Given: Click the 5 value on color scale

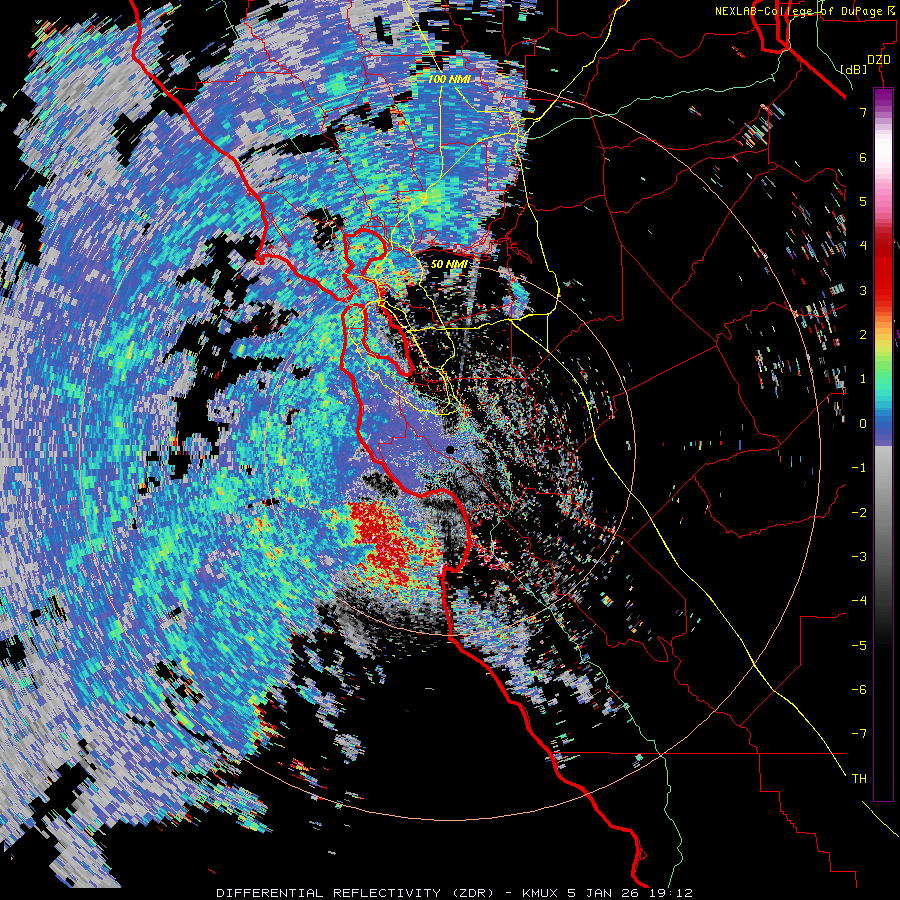Looking at the screenshot, I should (863, 201).
